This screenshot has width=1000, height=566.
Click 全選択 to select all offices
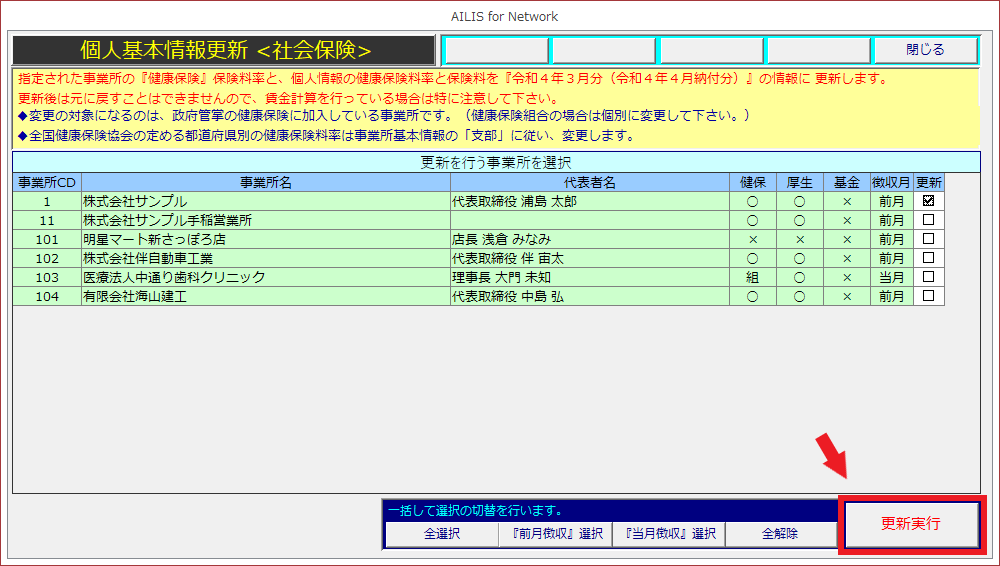coord(441,534)
